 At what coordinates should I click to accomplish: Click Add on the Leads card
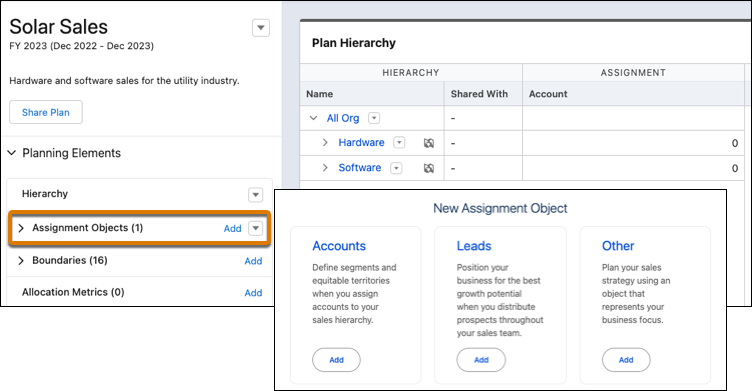pyautogui.click(x=481, y=360)
